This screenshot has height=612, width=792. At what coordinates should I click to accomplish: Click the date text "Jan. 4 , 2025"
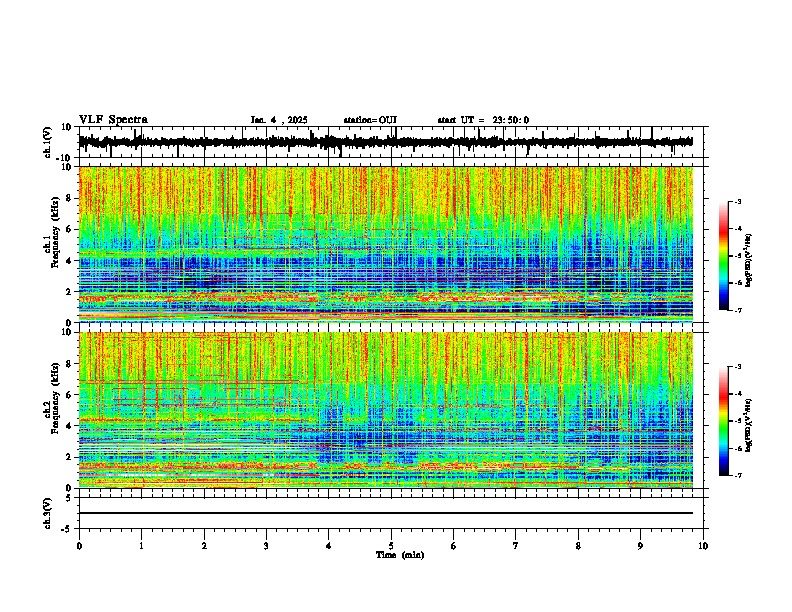pyautogui.click(x=279, y=120)
